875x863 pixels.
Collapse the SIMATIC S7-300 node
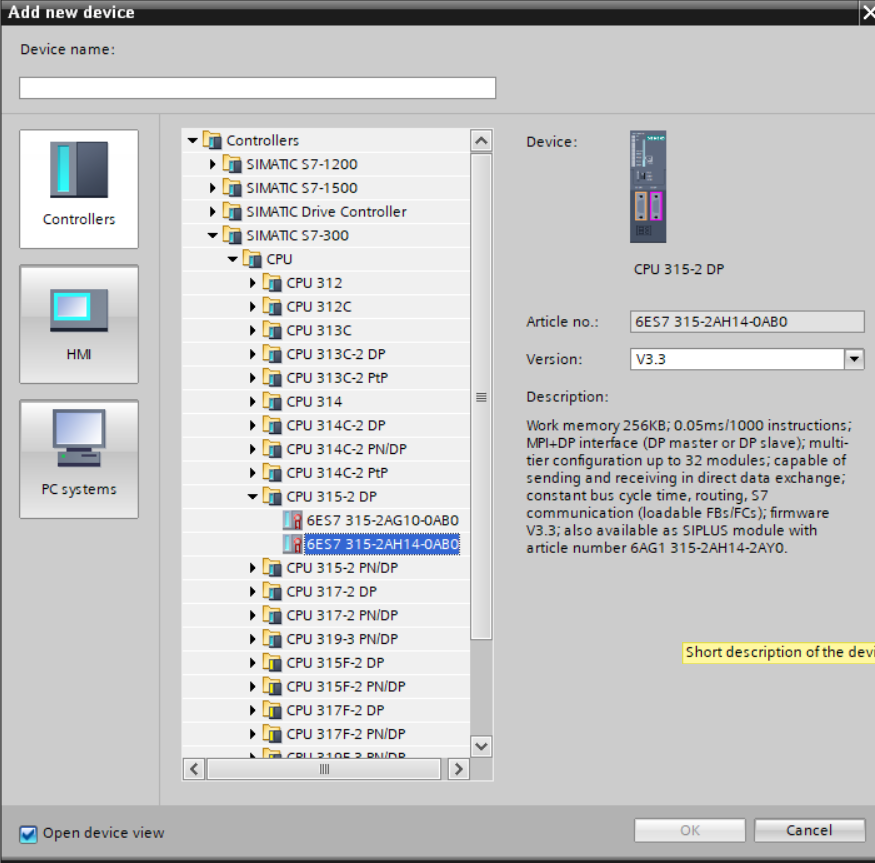point(213,235)
